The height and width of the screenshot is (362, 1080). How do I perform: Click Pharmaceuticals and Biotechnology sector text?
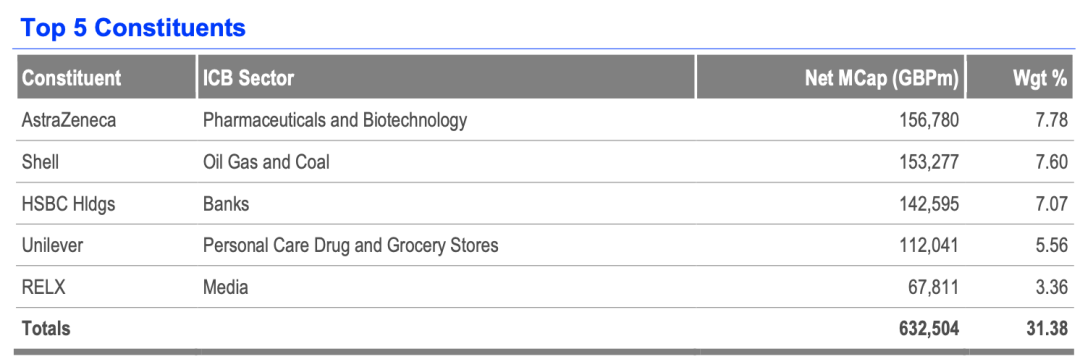[x=335, y=120]
